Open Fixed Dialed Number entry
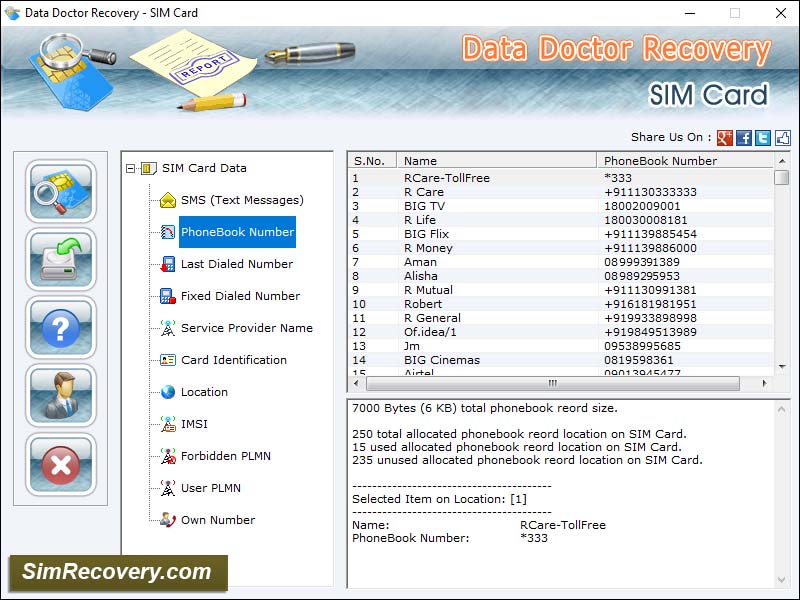The height and width of the screenshot is (600, 800). (240, 296)
